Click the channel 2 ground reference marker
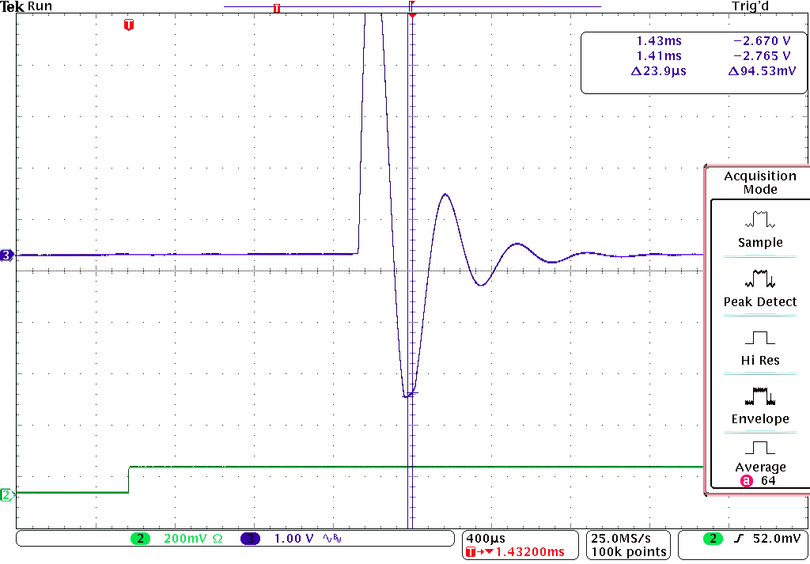The height and width of the screenshot is (564, 810). coord(7,495)
